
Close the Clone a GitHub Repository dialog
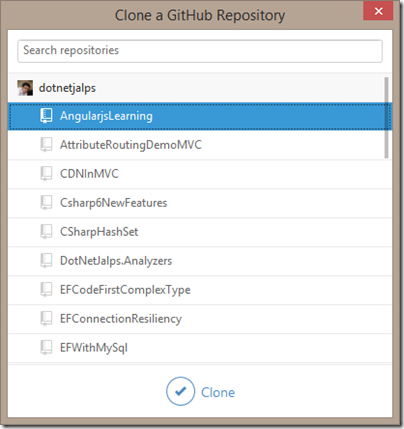[378, 11]
